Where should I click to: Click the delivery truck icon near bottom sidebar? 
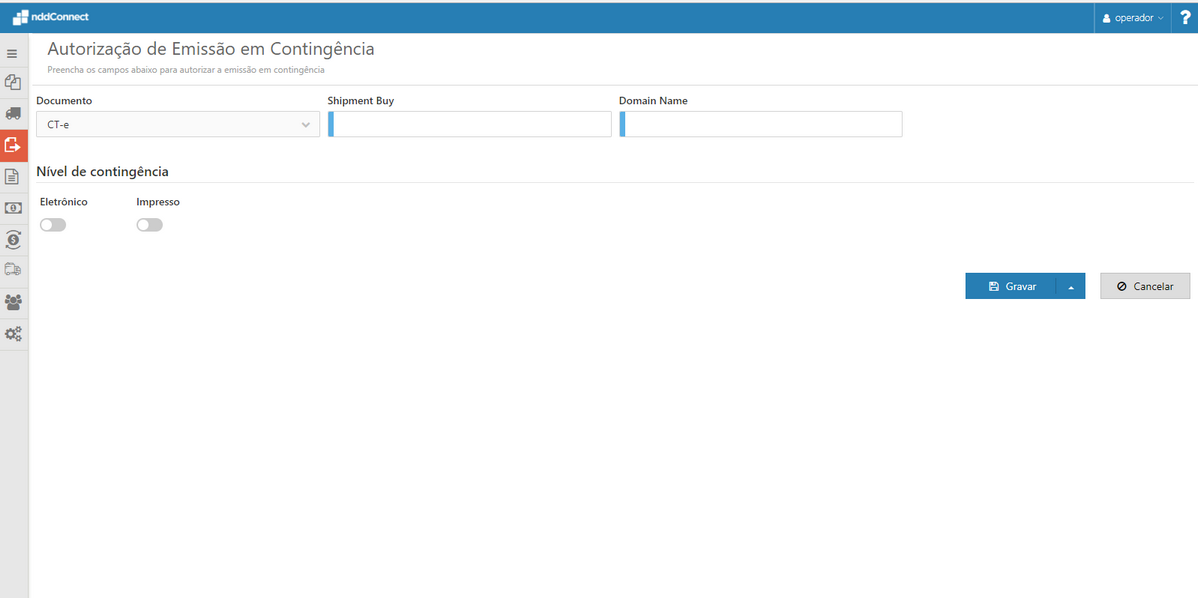(x=13, y=270)
